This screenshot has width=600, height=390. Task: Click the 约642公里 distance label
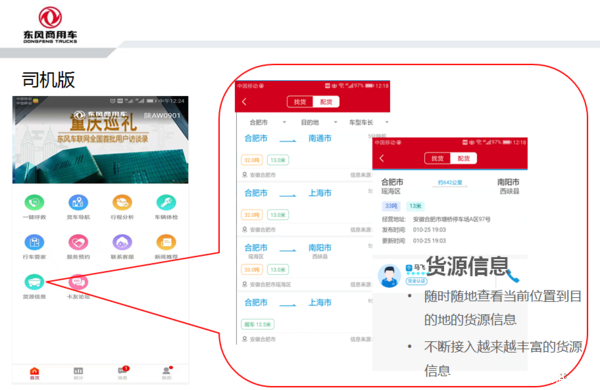pyautogui.click(x=450, y=183)
